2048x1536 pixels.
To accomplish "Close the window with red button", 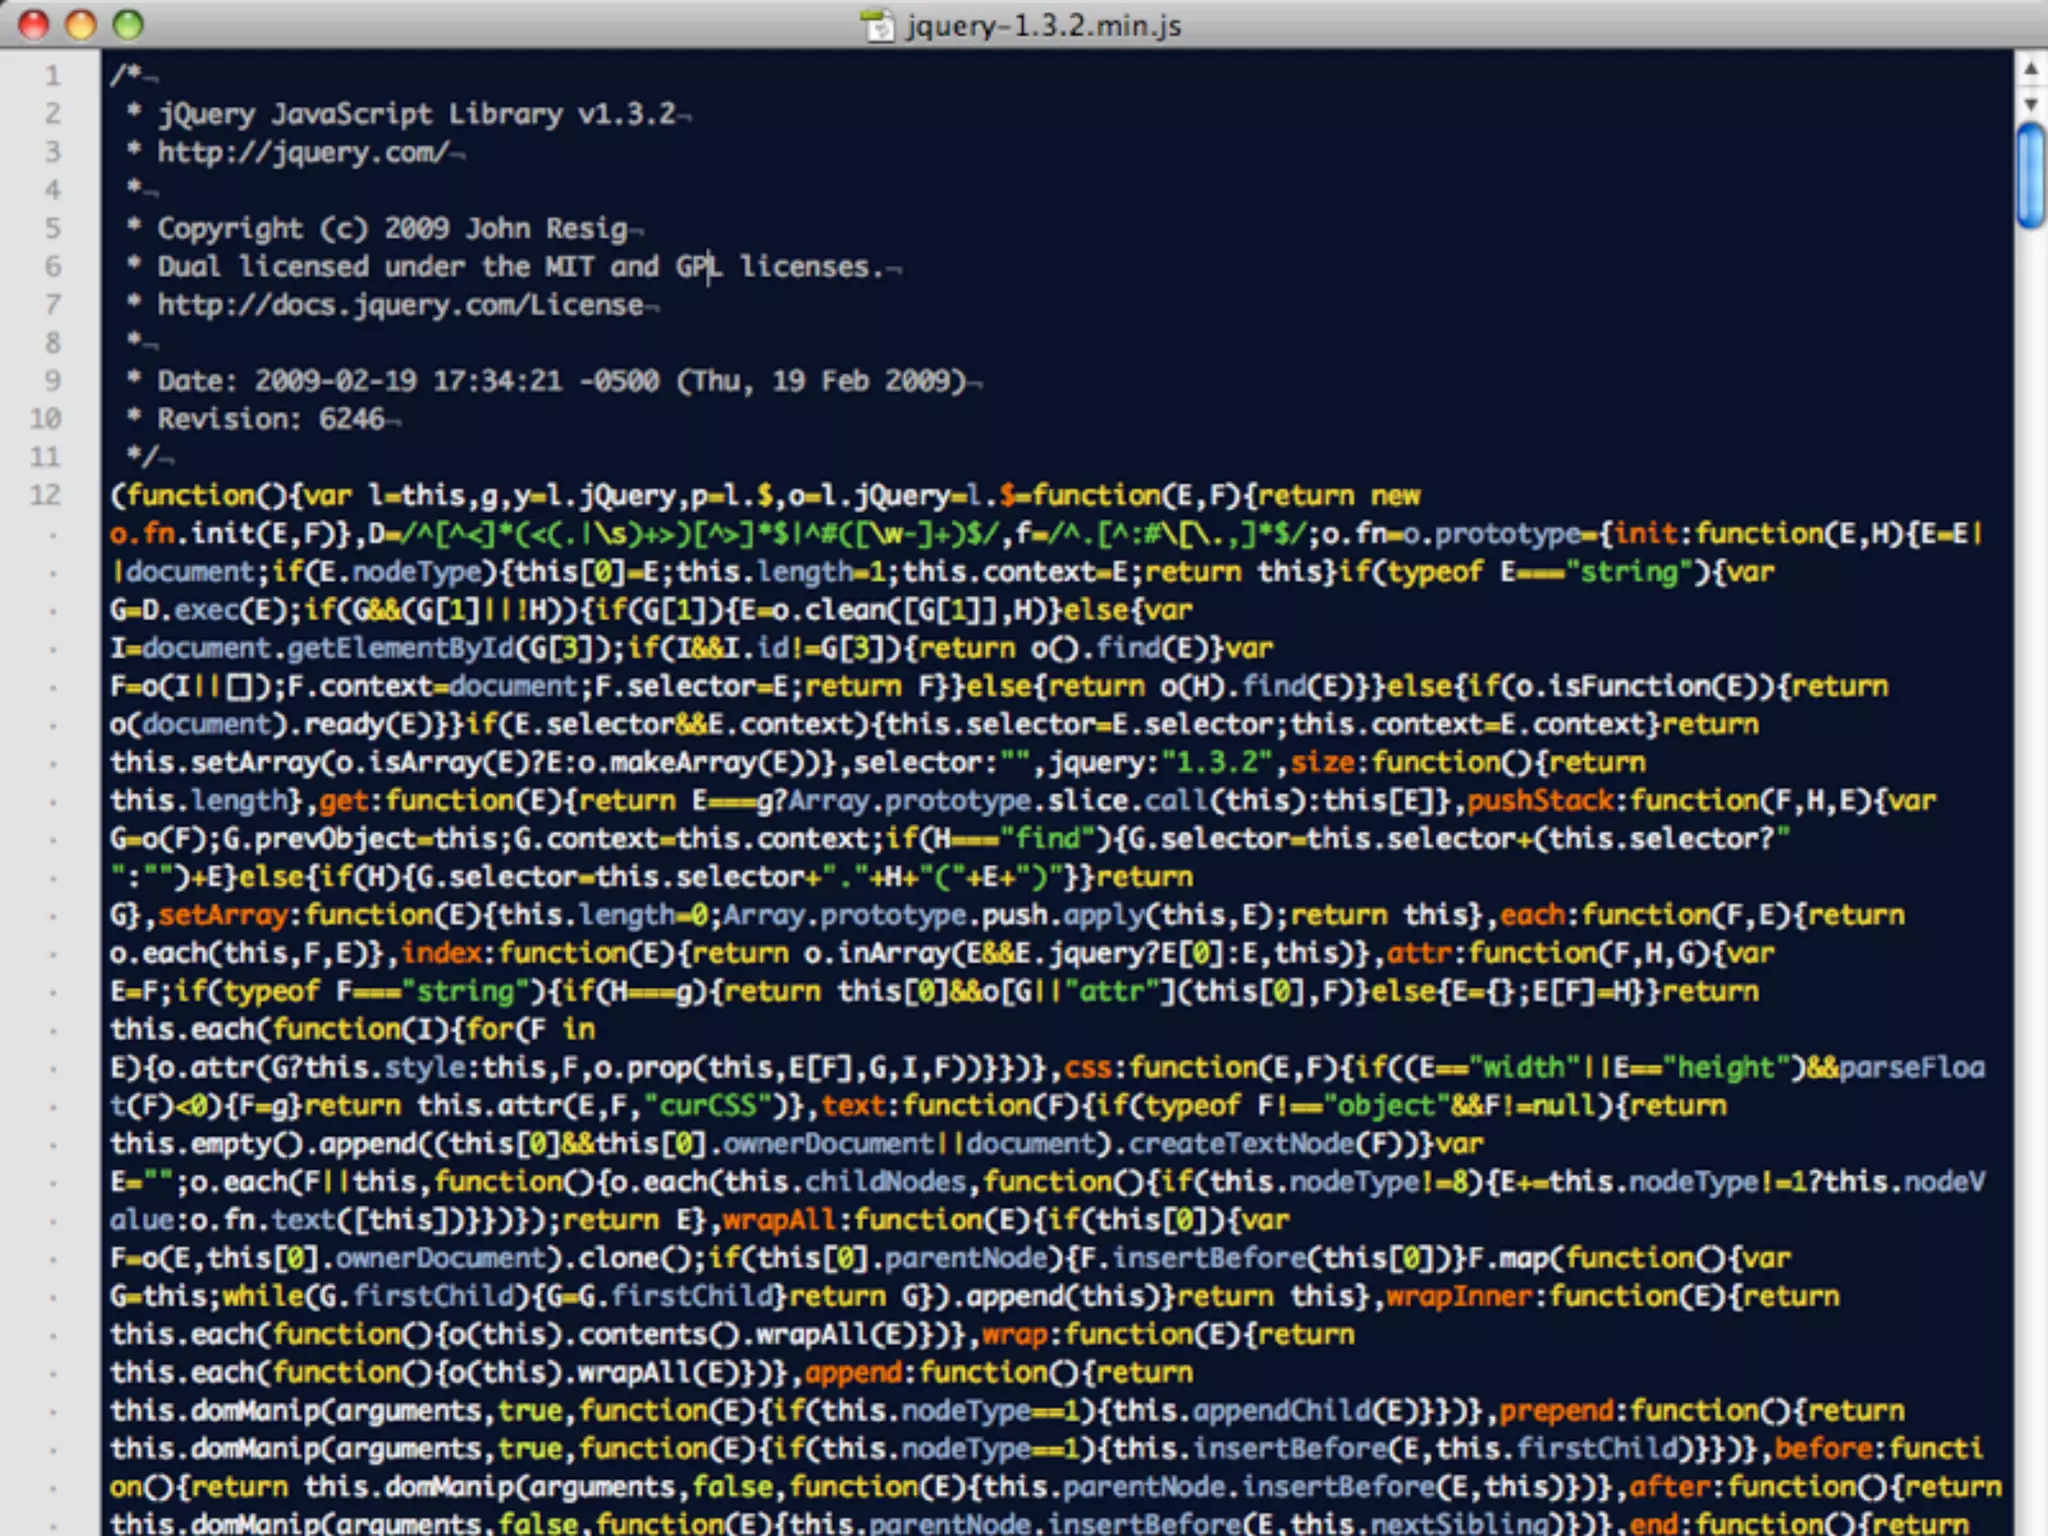I will pyautogui.click(x=33, y=24).
